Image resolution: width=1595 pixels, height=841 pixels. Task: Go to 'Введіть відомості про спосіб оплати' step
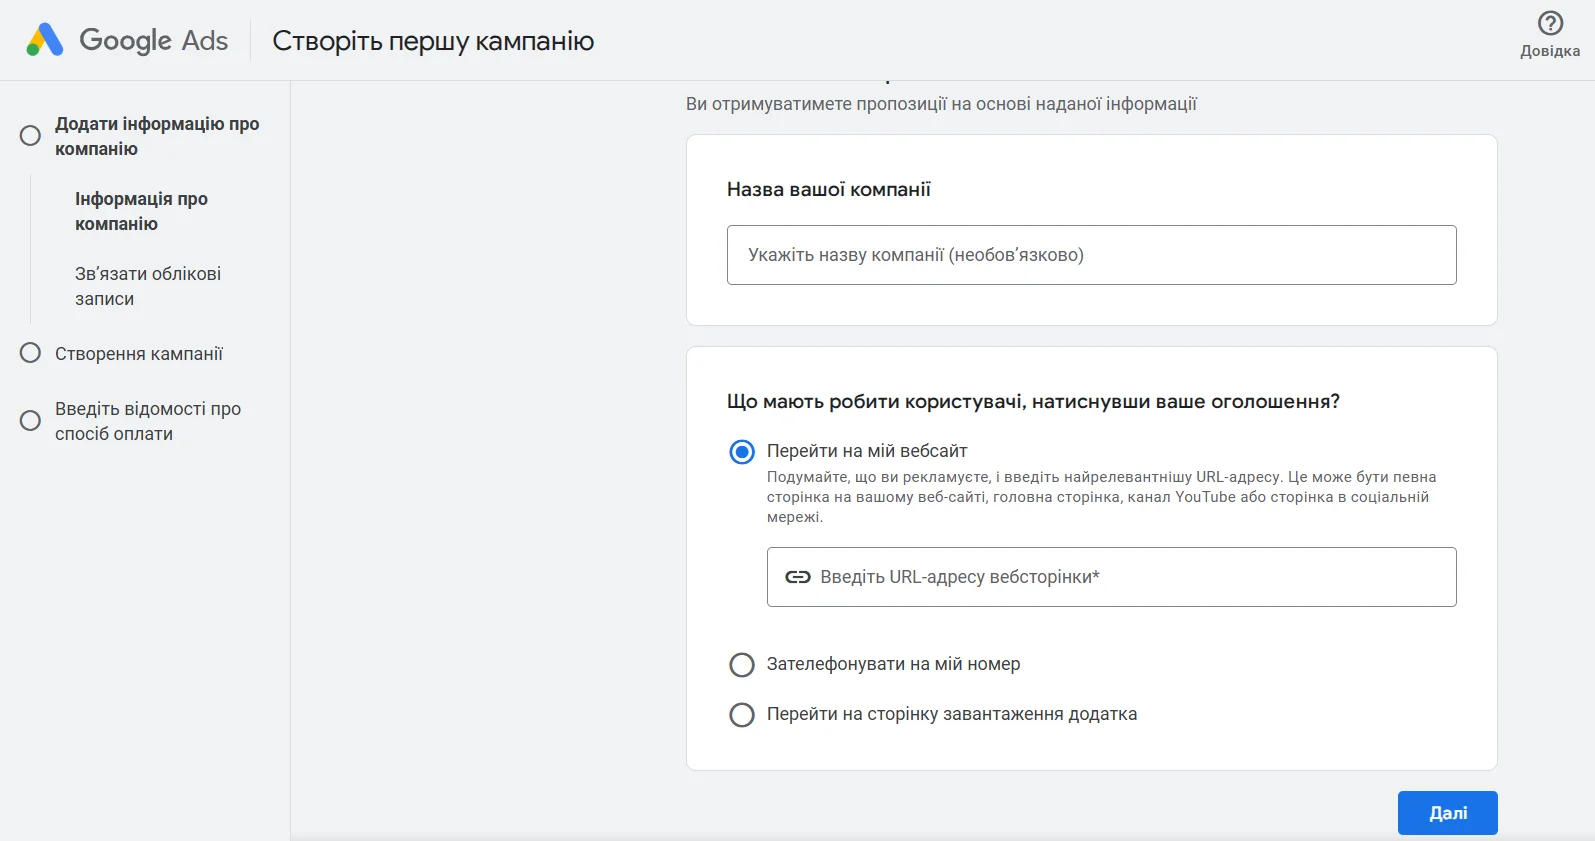click(x=148, y=421)
